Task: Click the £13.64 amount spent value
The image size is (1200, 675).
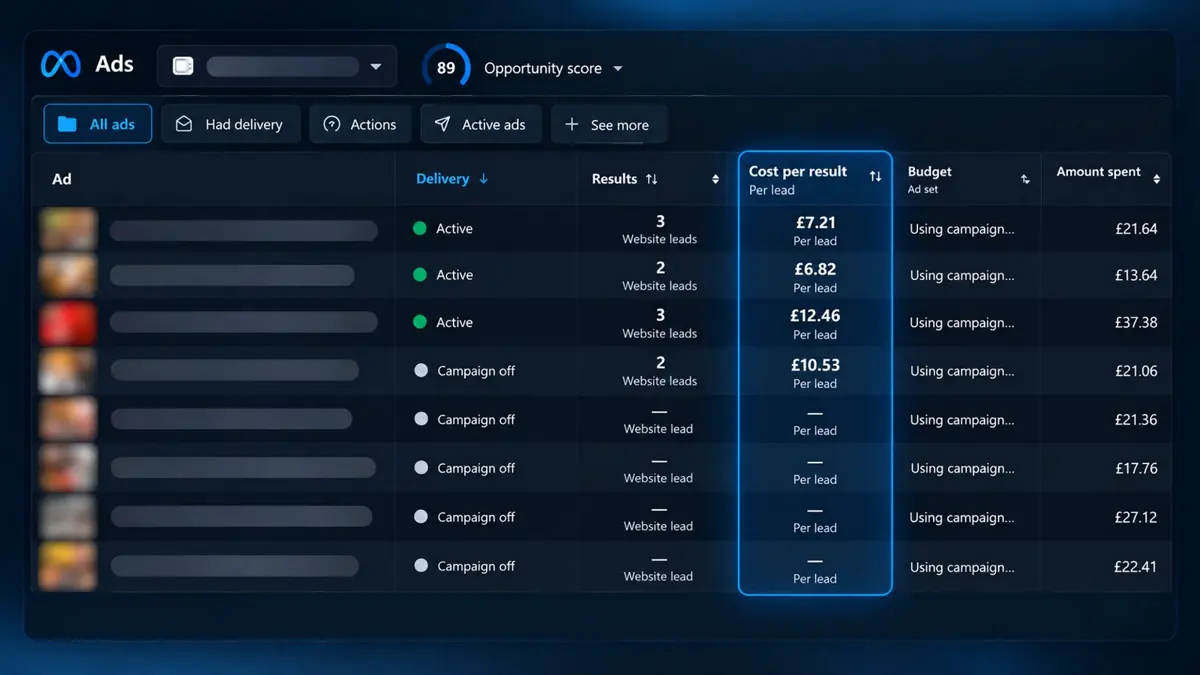Action: tap(1136, 275)
